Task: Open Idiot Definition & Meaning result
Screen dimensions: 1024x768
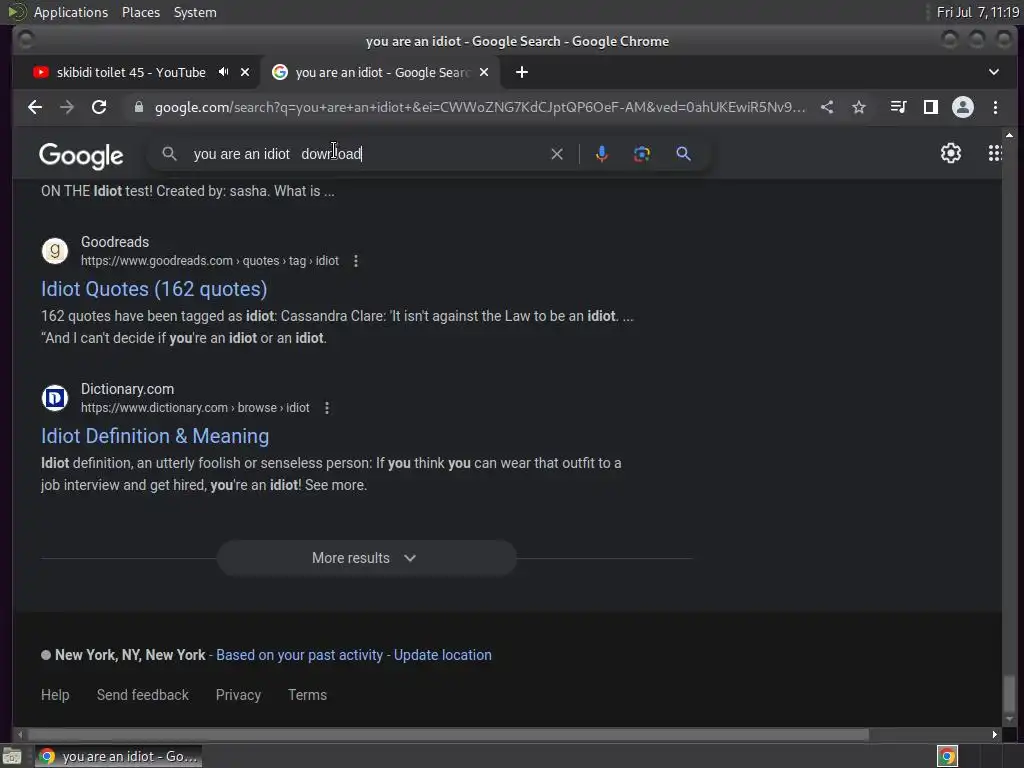Action: (x=155, y=436)
